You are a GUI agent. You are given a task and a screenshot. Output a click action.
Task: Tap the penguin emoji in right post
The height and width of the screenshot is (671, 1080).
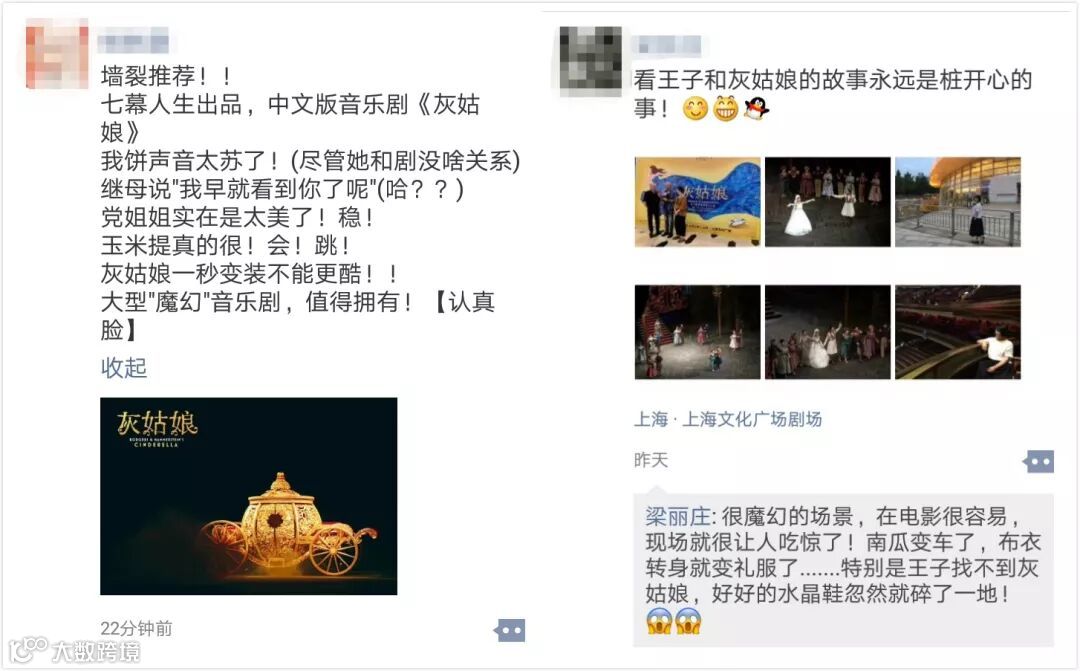[756, 108]
